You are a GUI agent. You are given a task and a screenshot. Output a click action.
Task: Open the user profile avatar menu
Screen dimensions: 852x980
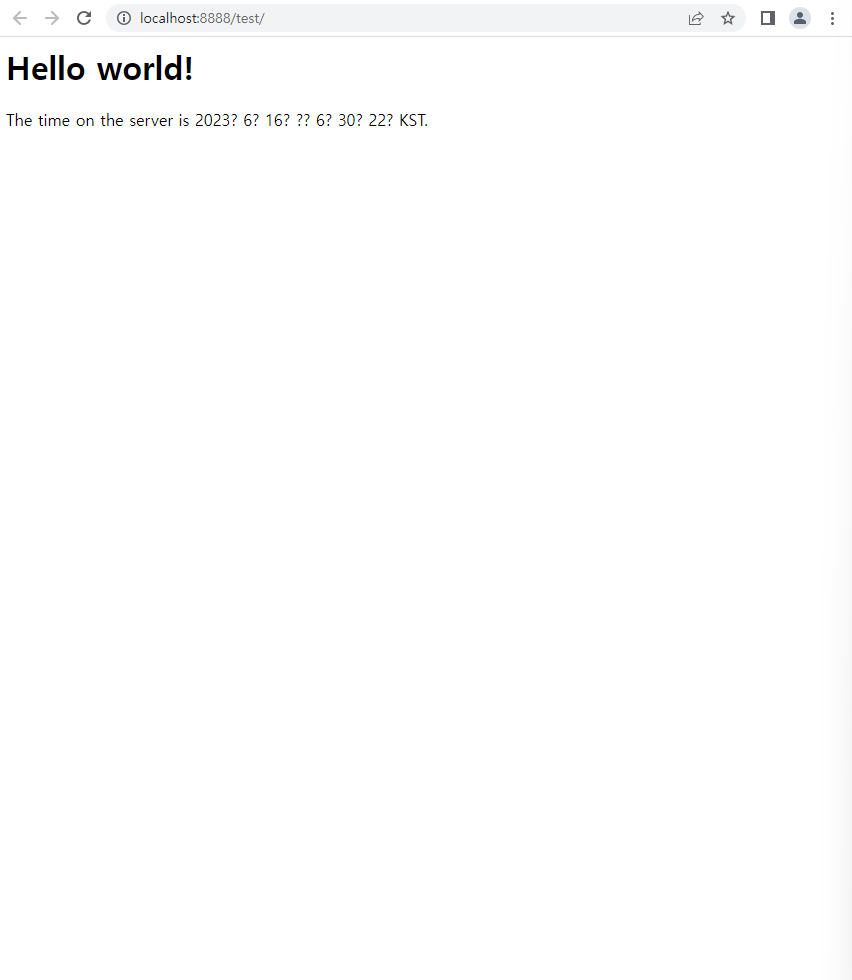click(x=799, y=18)
